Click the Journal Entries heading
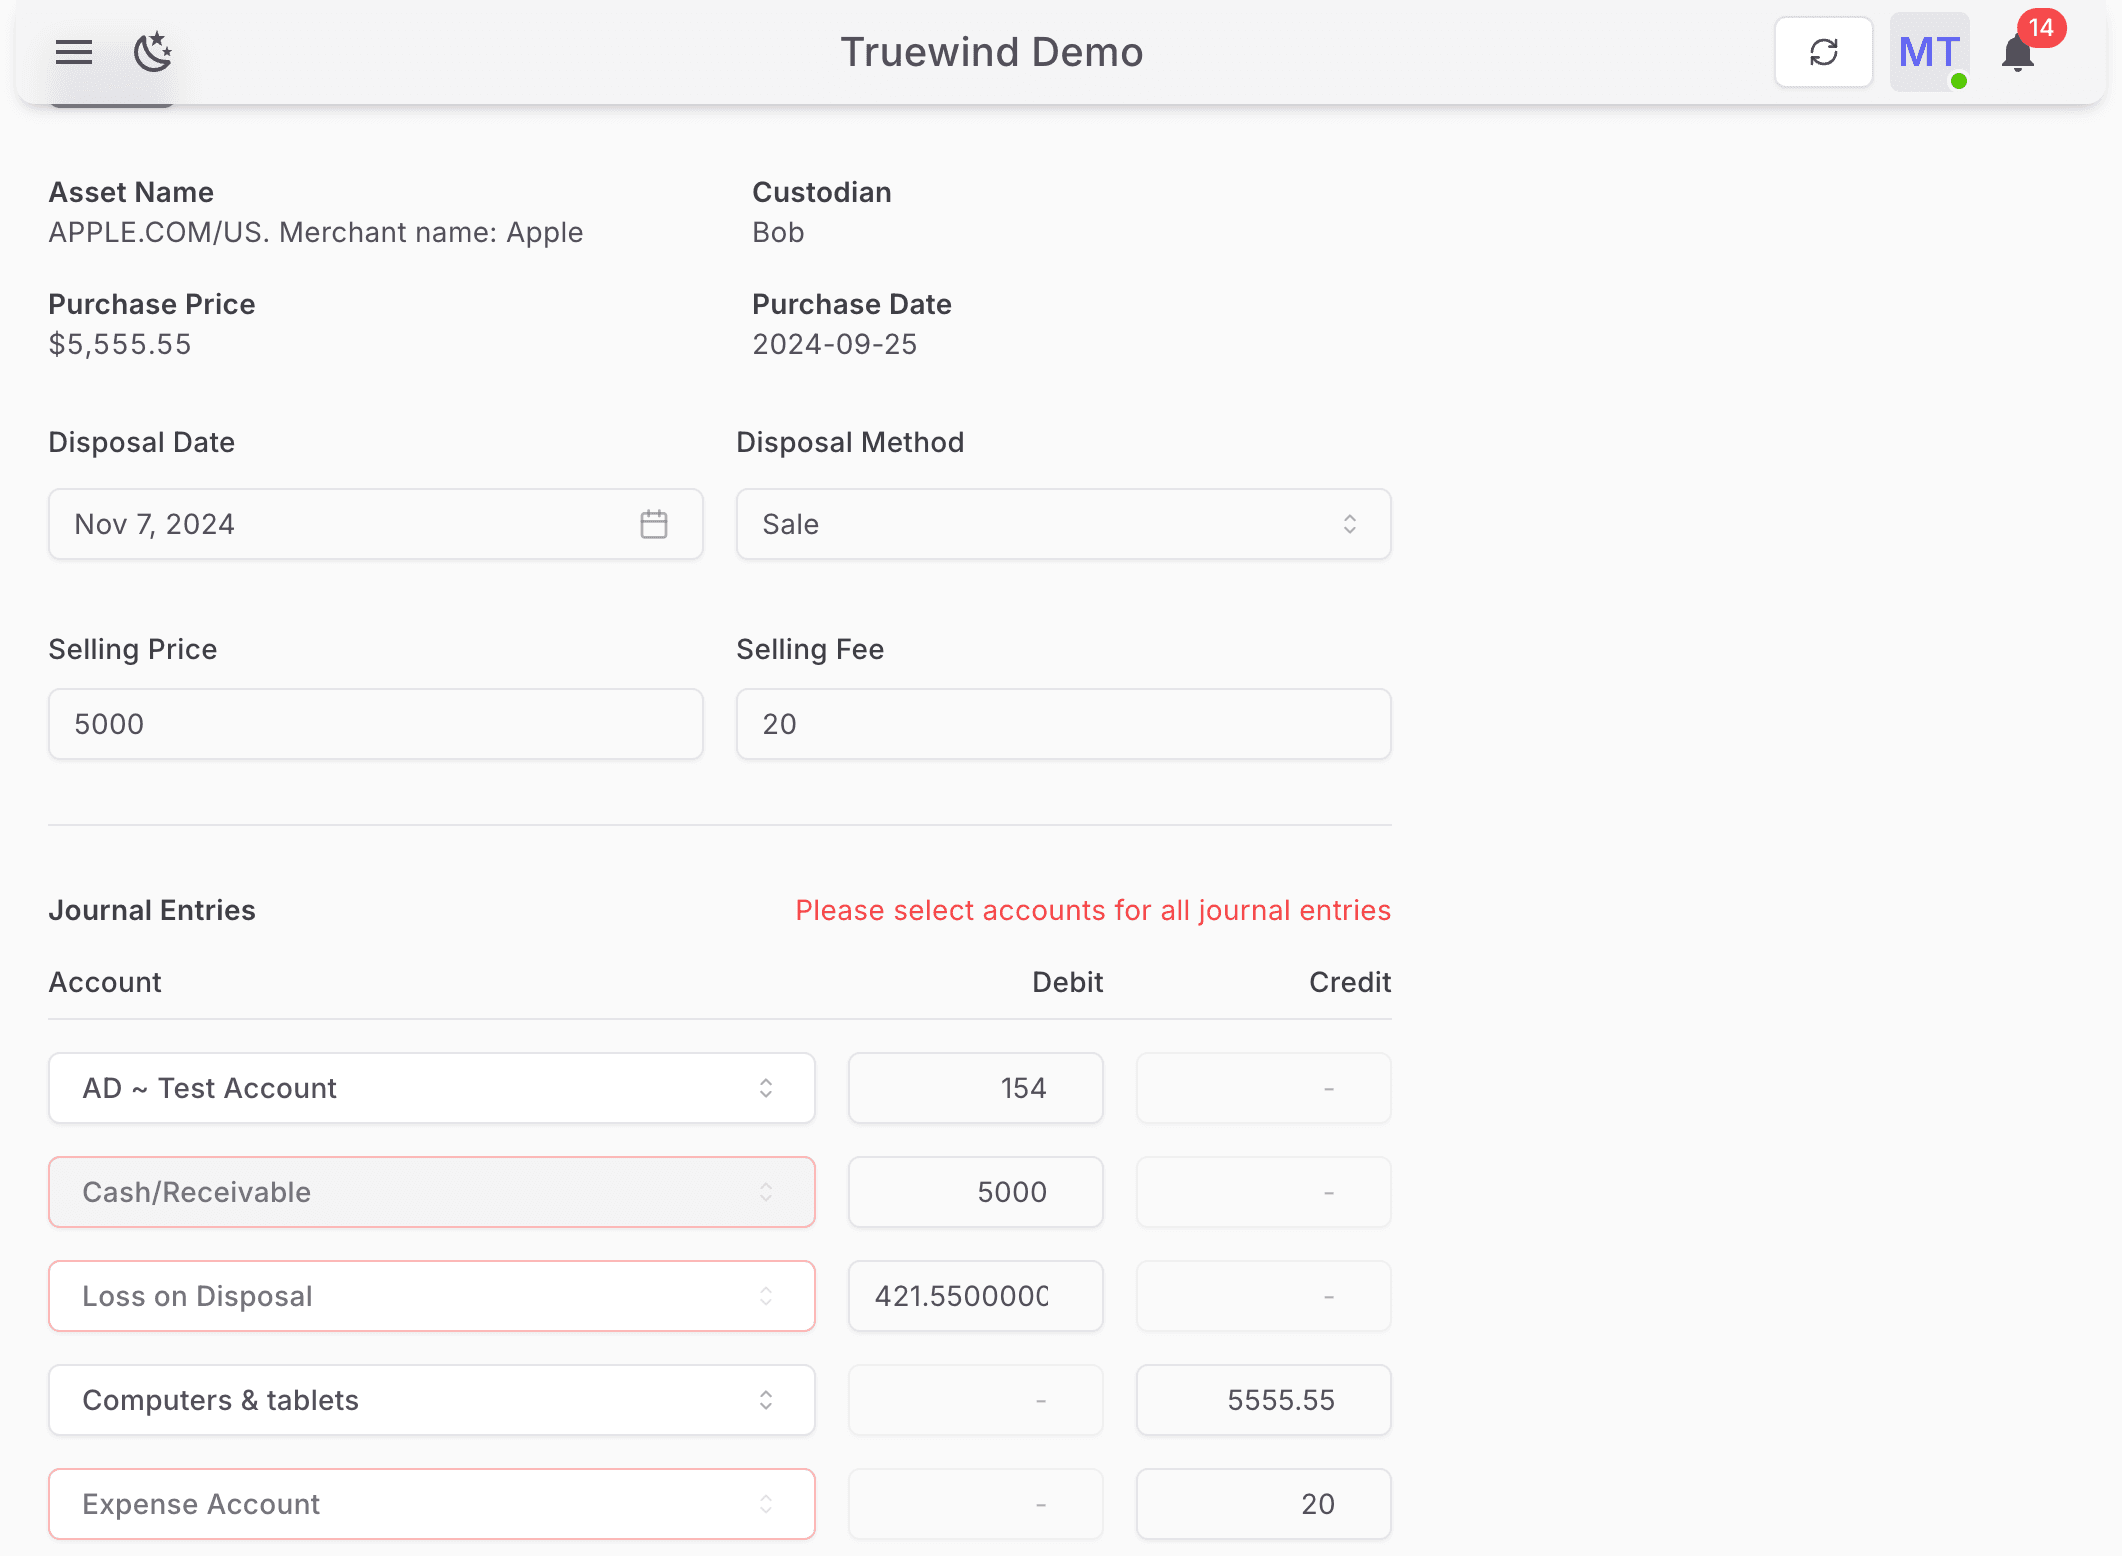2122x1556 pixels. [152, 910]
